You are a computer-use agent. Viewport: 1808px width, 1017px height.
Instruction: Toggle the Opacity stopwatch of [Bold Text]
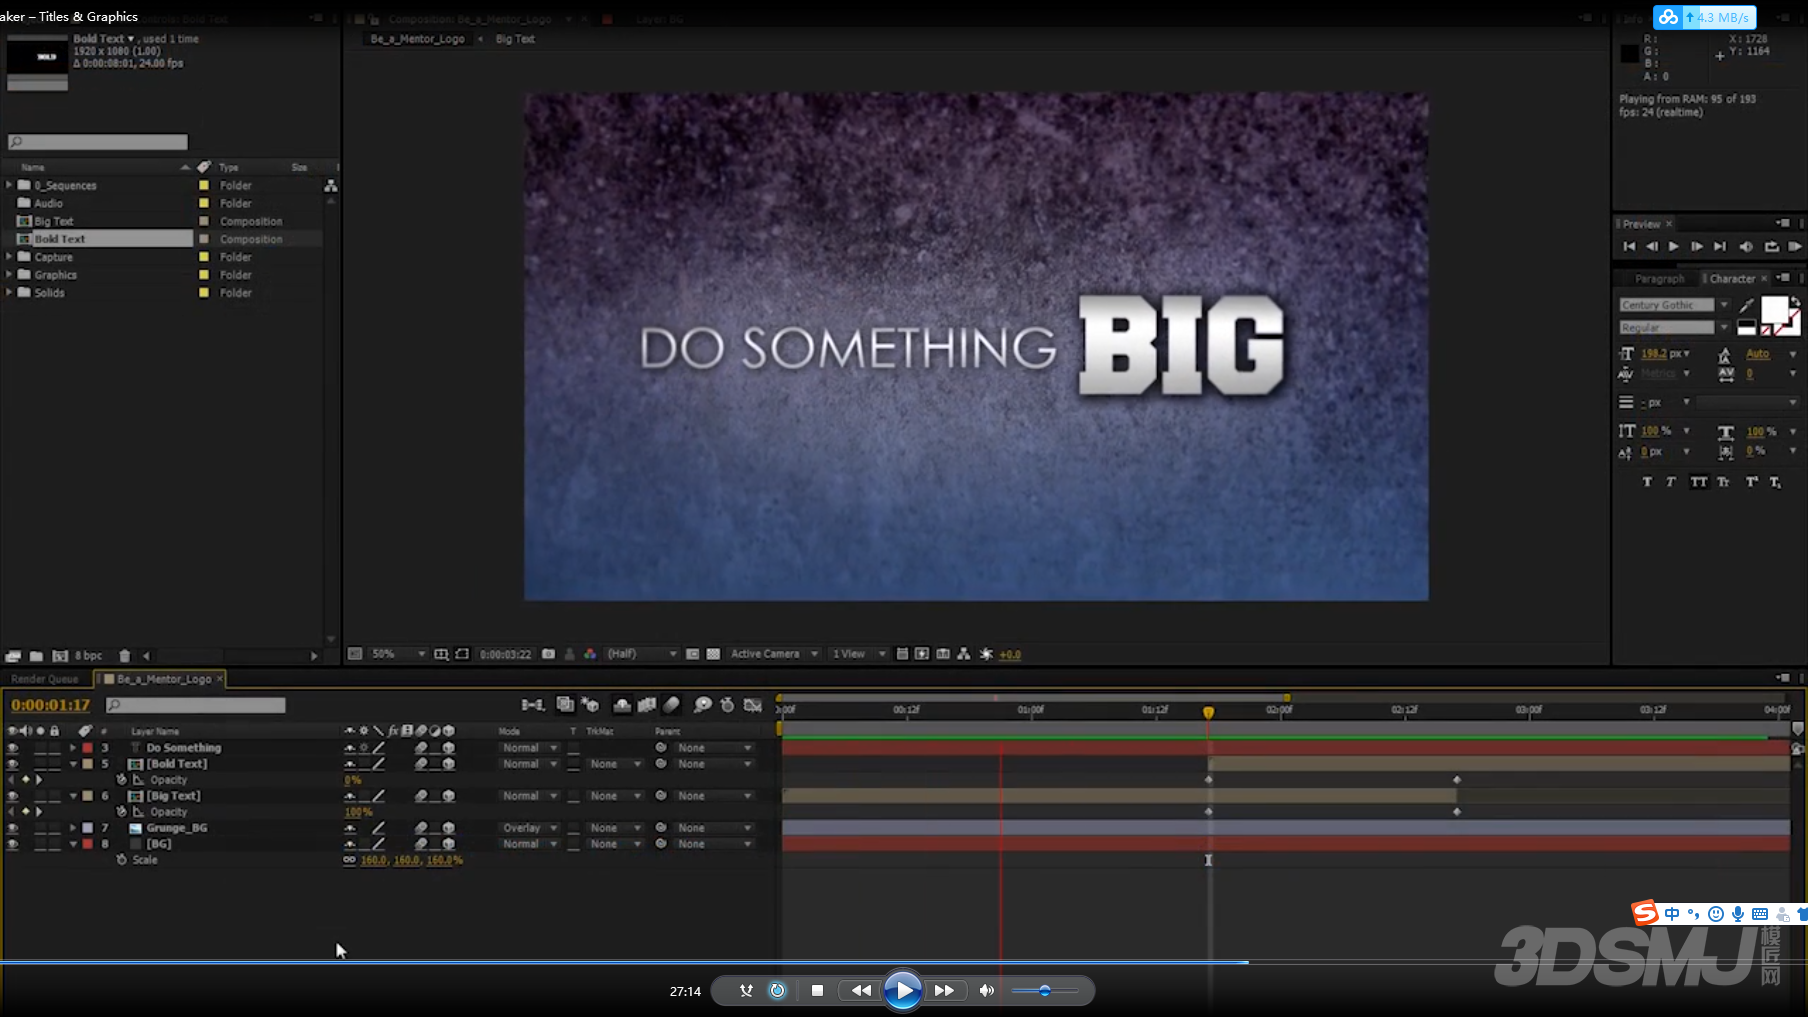(122, 780)
